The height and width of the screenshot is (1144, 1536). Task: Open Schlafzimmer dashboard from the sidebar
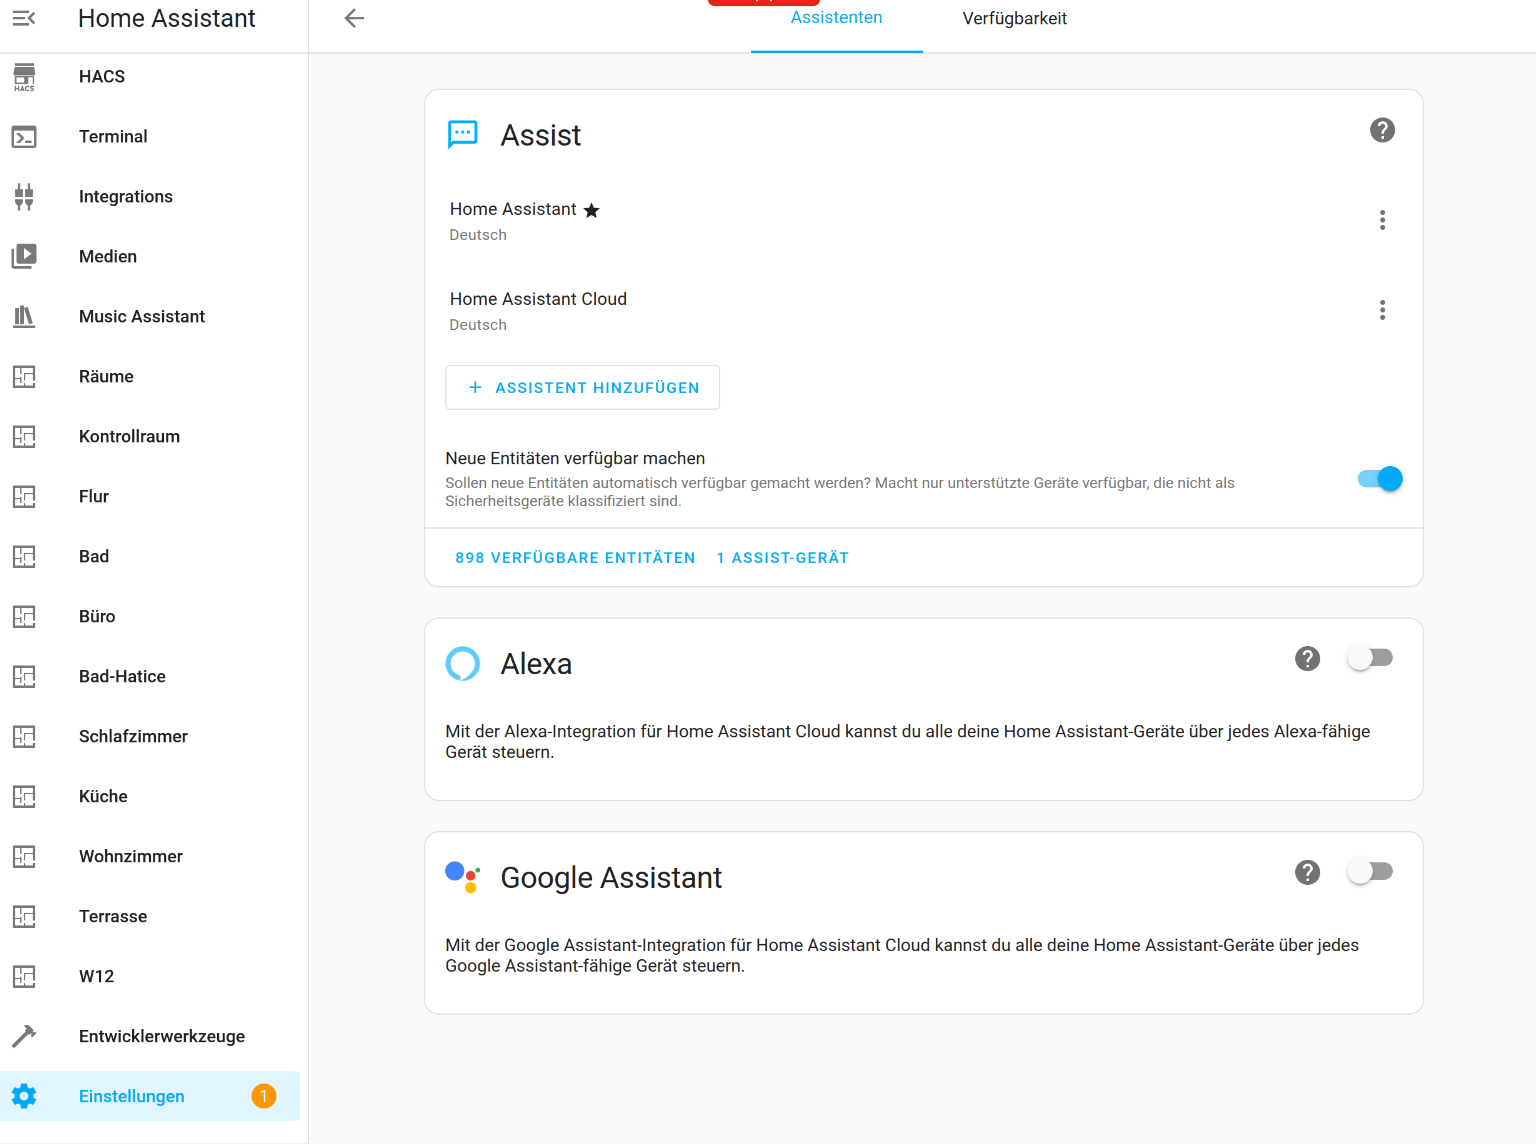[x=150, y=737]
